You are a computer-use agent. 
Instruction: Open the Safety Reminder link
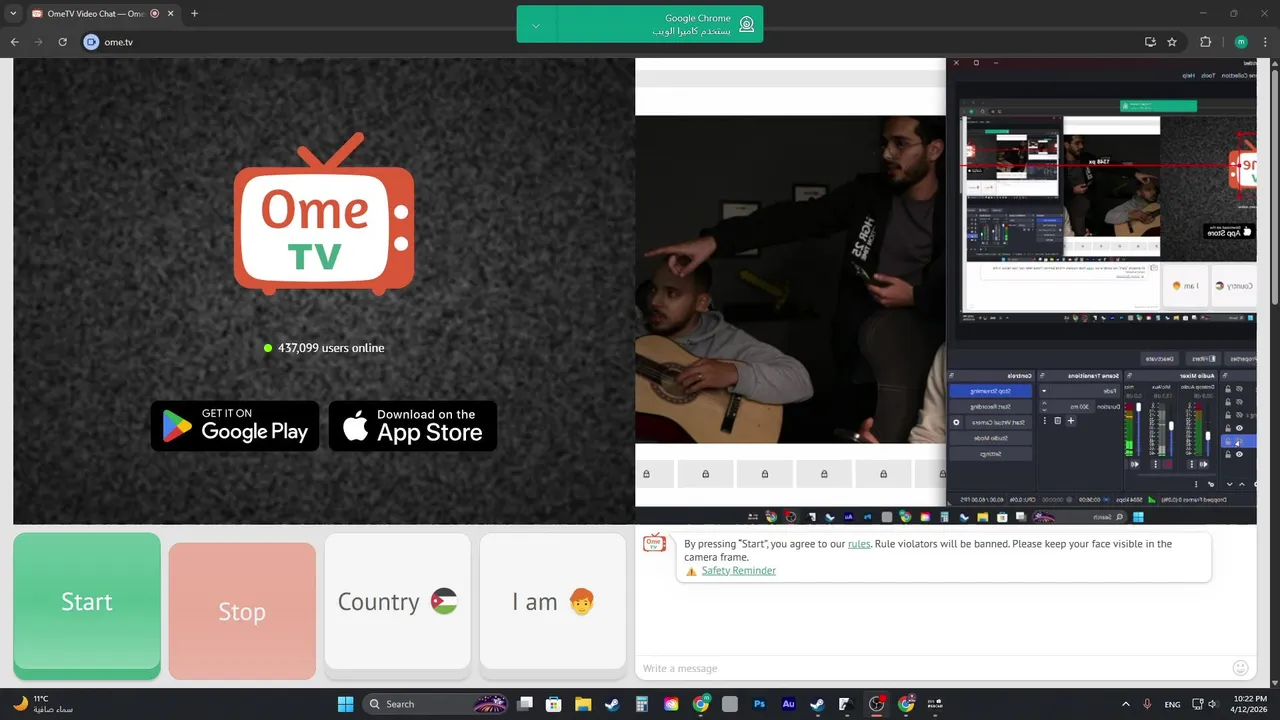tap(738, 570)
